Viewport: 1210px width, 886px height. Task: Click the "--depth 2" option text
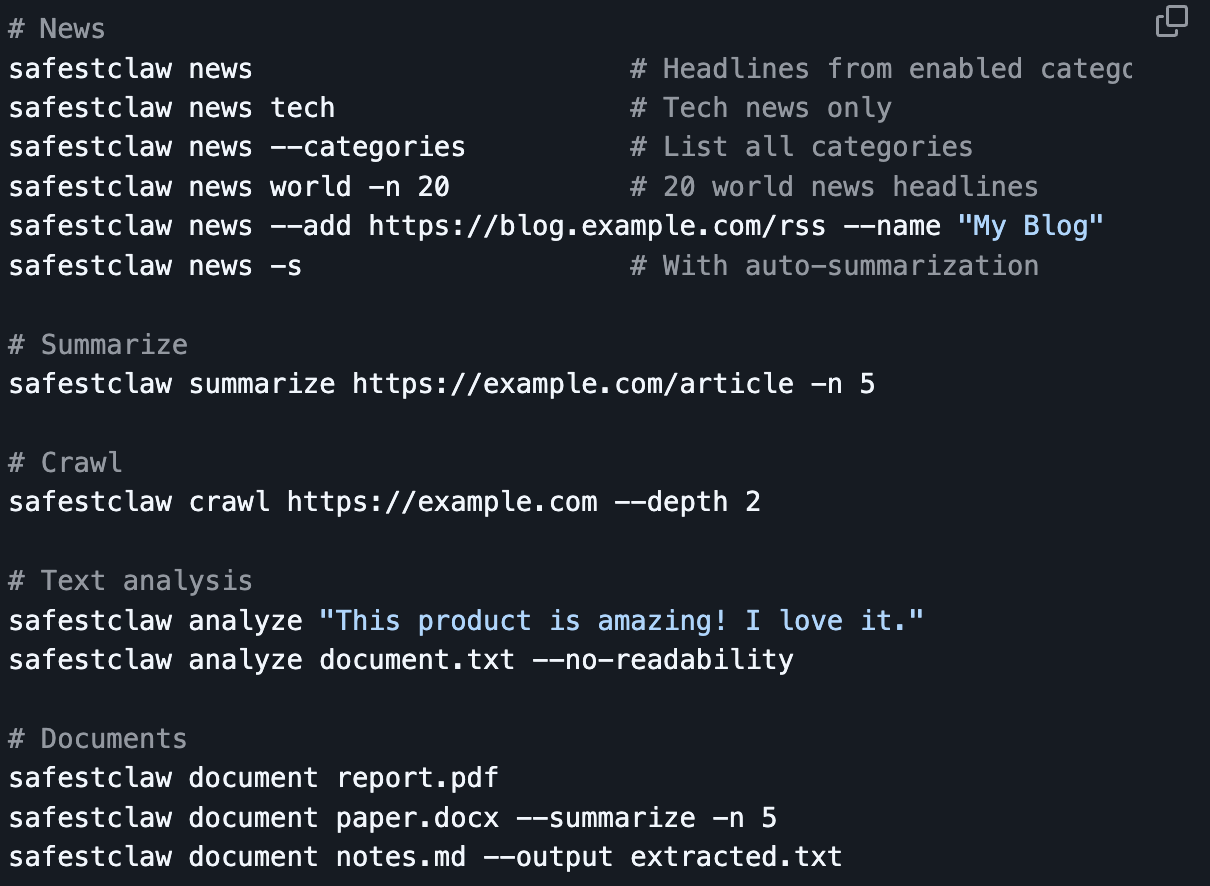click(687, 502)
